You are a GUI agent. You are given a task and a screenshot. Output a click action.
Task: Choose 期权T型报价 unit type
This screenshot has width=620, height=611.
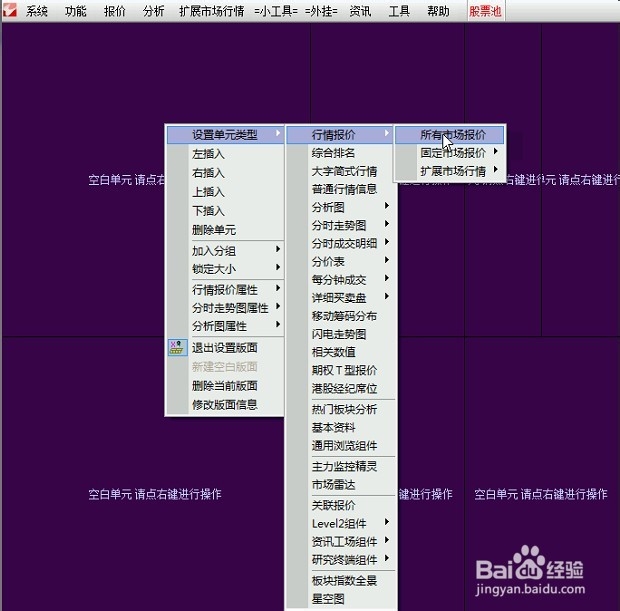[341, 370]
